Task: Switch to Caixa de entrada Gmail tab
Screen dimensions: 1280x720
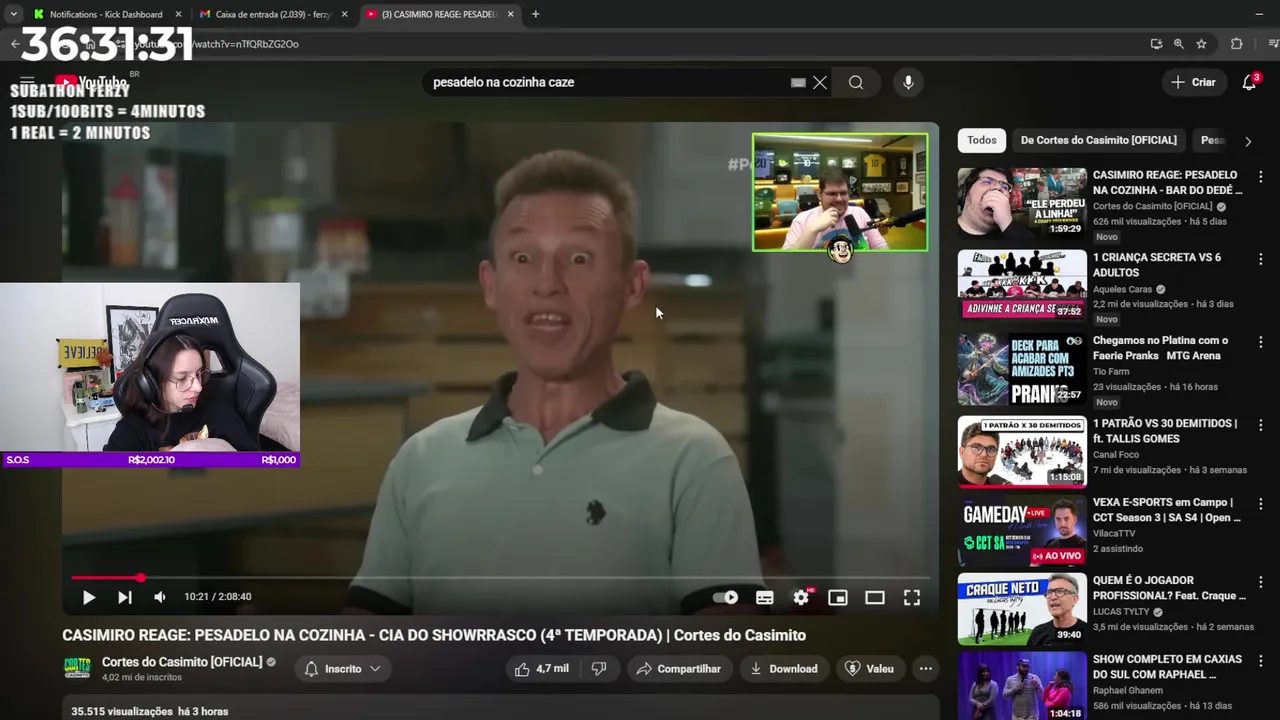Action: tap(272, 14)
